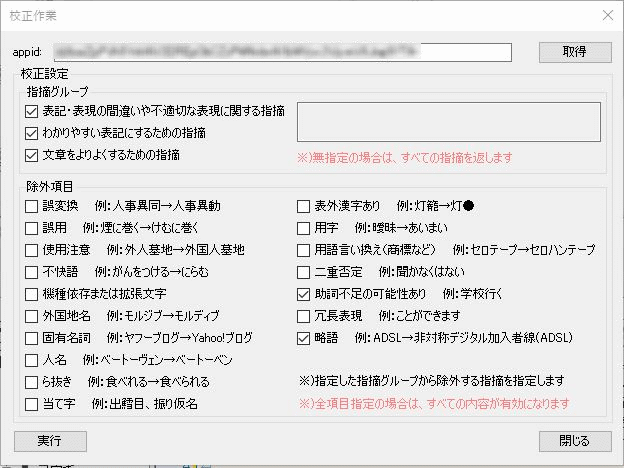Enable the 誤用 exclusion checkbox

(x=31, y=228)
